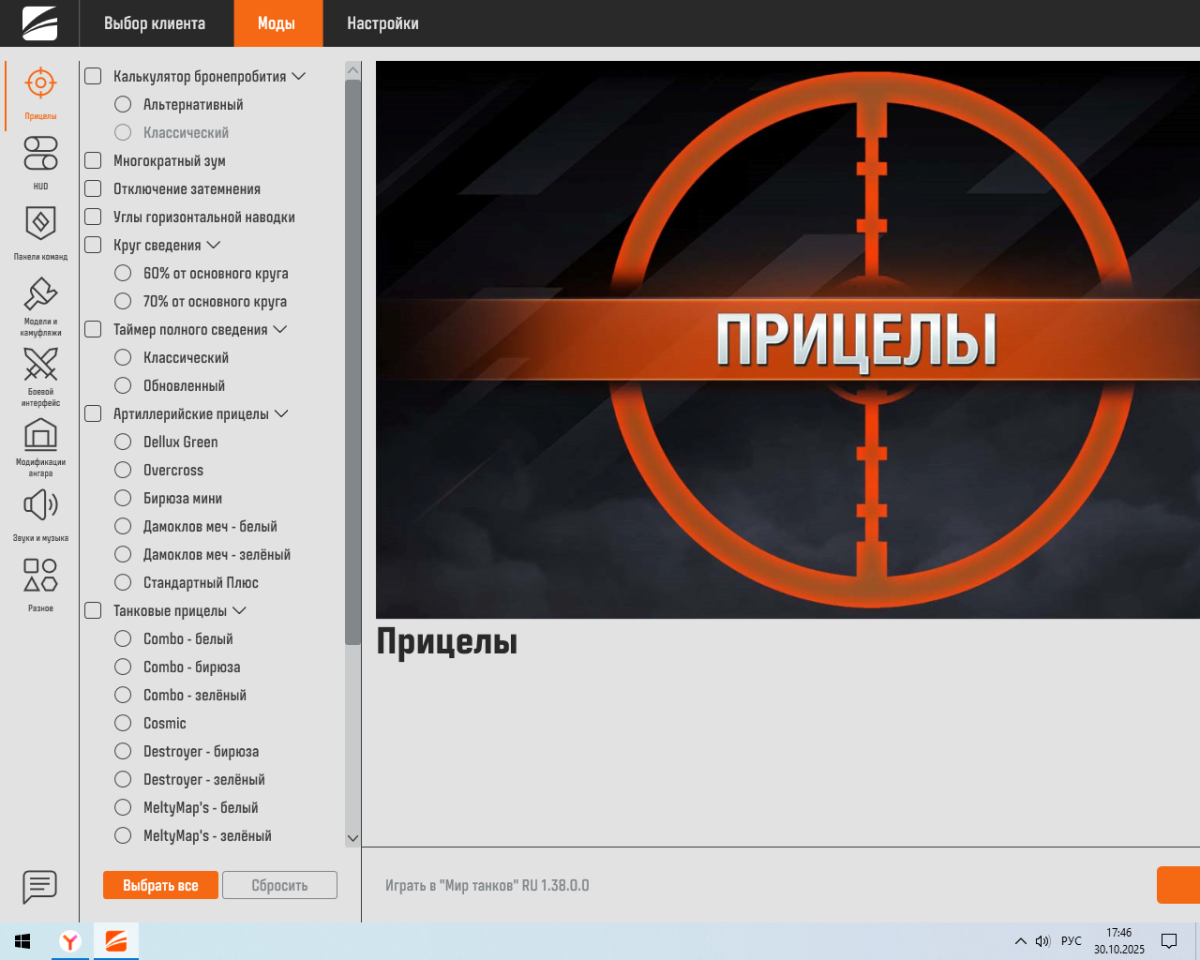Open Звуки и музыка category
This screenshot has height=960, width=1200.
click(x=40, y=515)
